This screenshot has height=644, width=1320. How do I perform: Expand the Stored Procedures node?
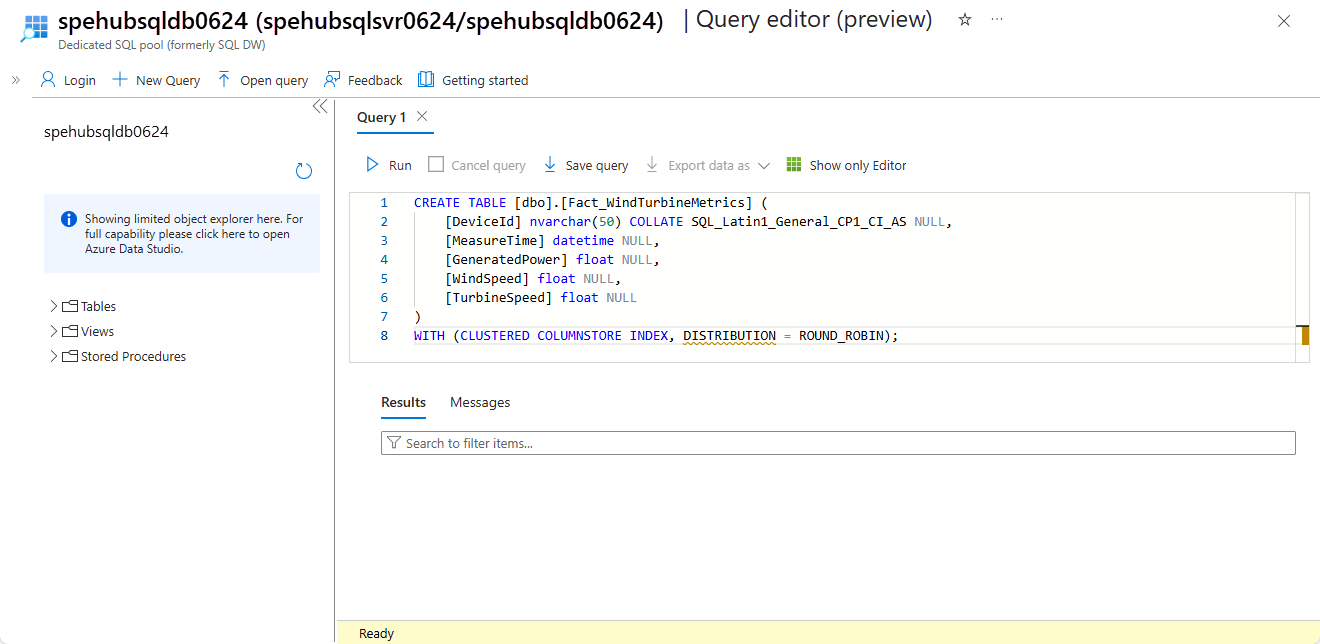click(x=53, y=355)
